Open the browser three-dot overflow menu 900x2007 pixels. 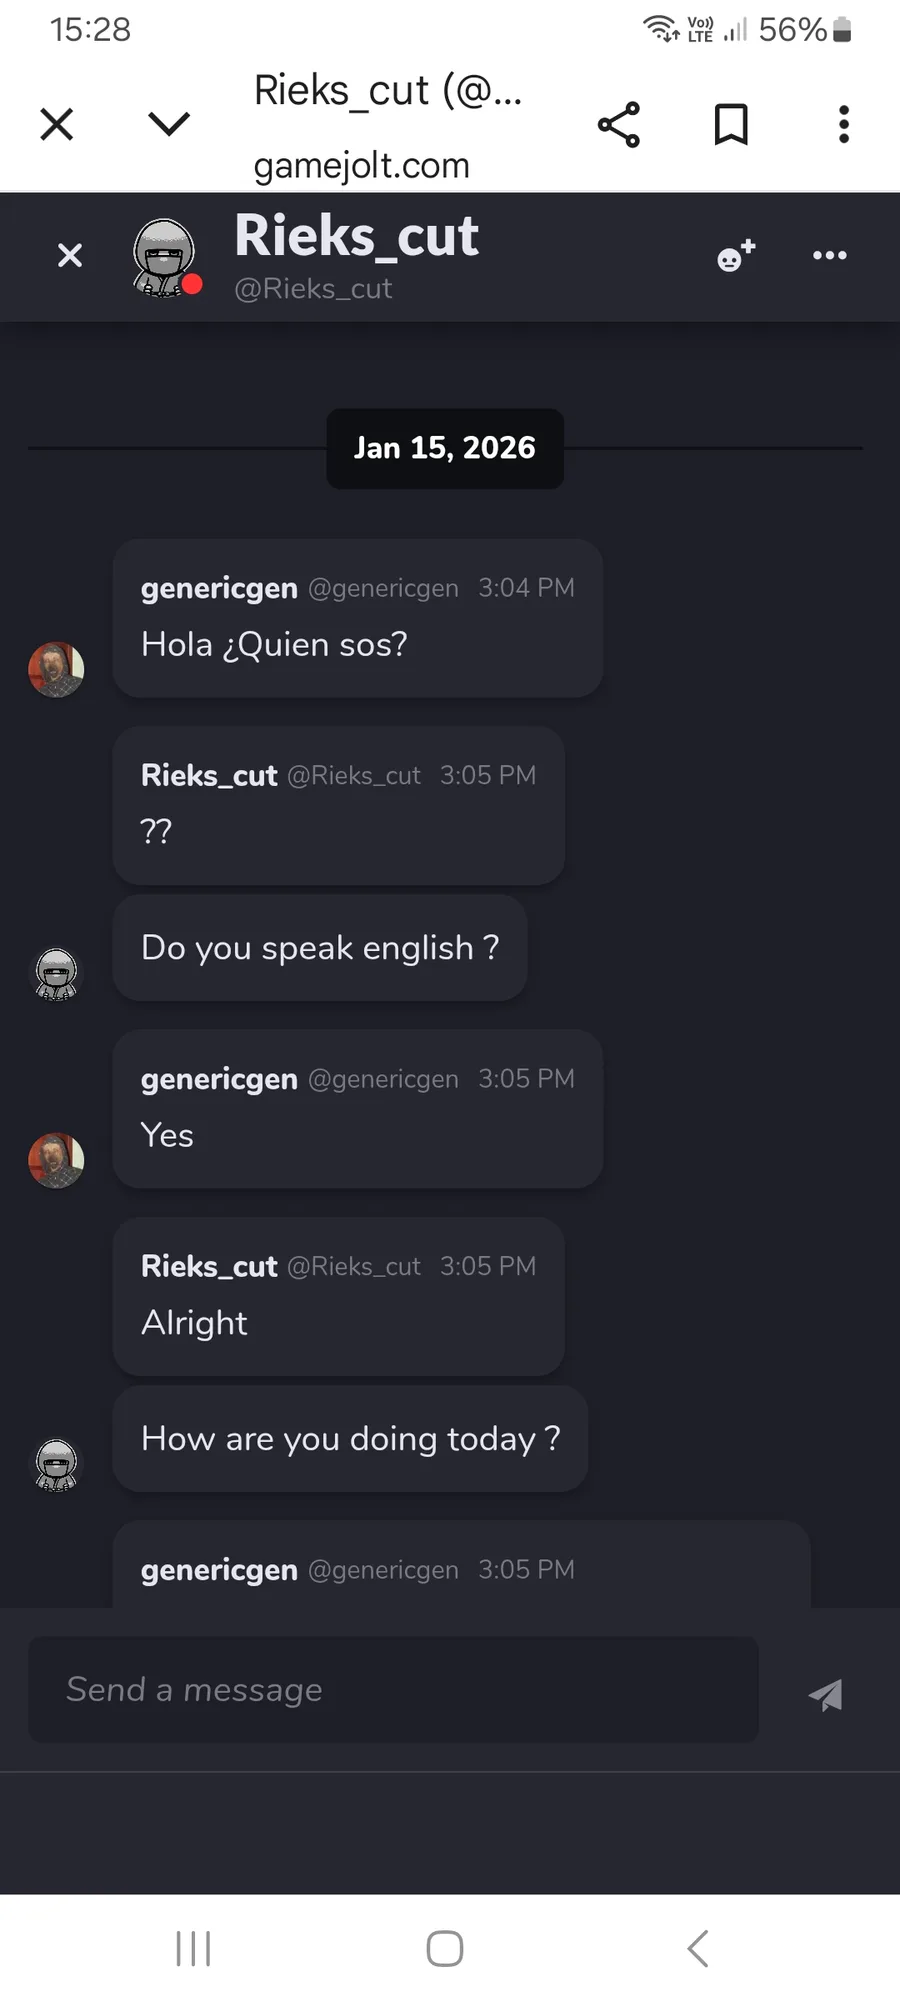tap(844, 124)
